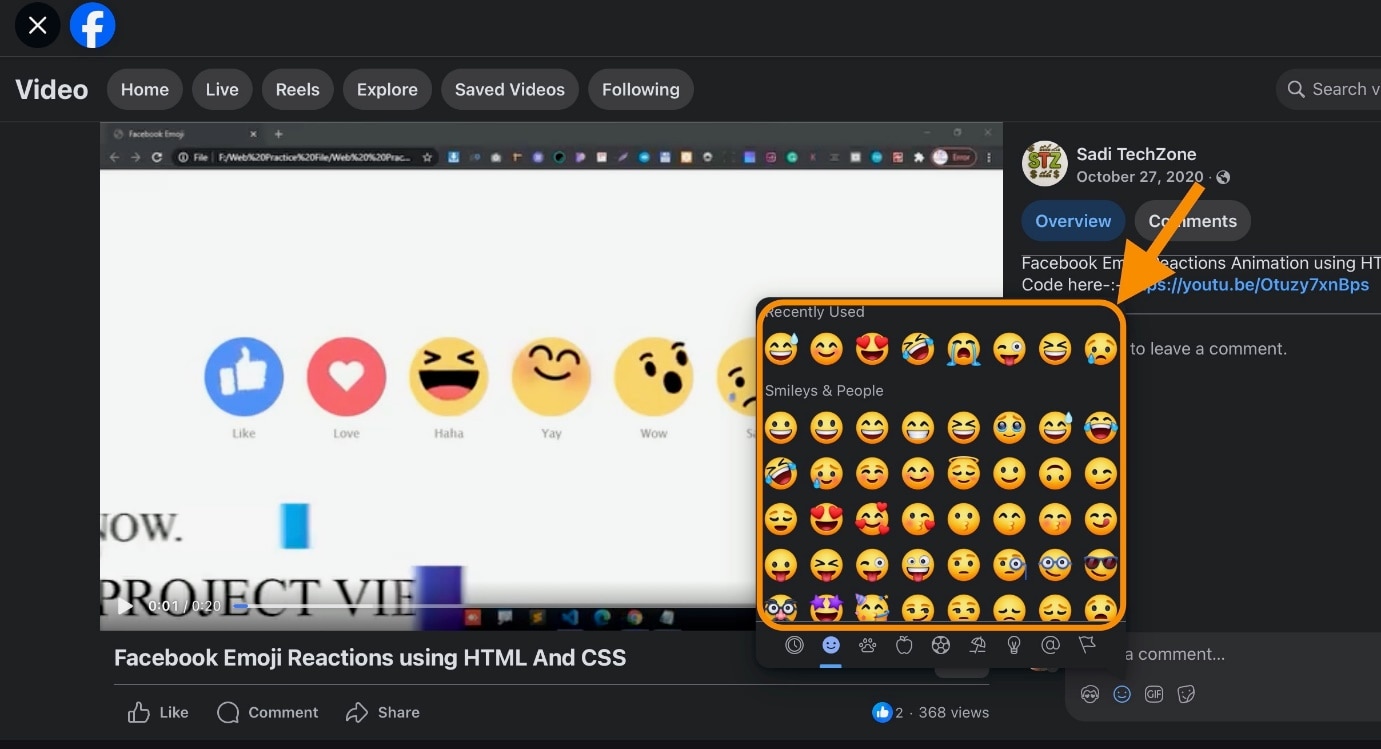Viewport: 1381px width, 749px height.
Task: Choose the nerd face with glasses emoji
Action: click(x=1055, y=565)
